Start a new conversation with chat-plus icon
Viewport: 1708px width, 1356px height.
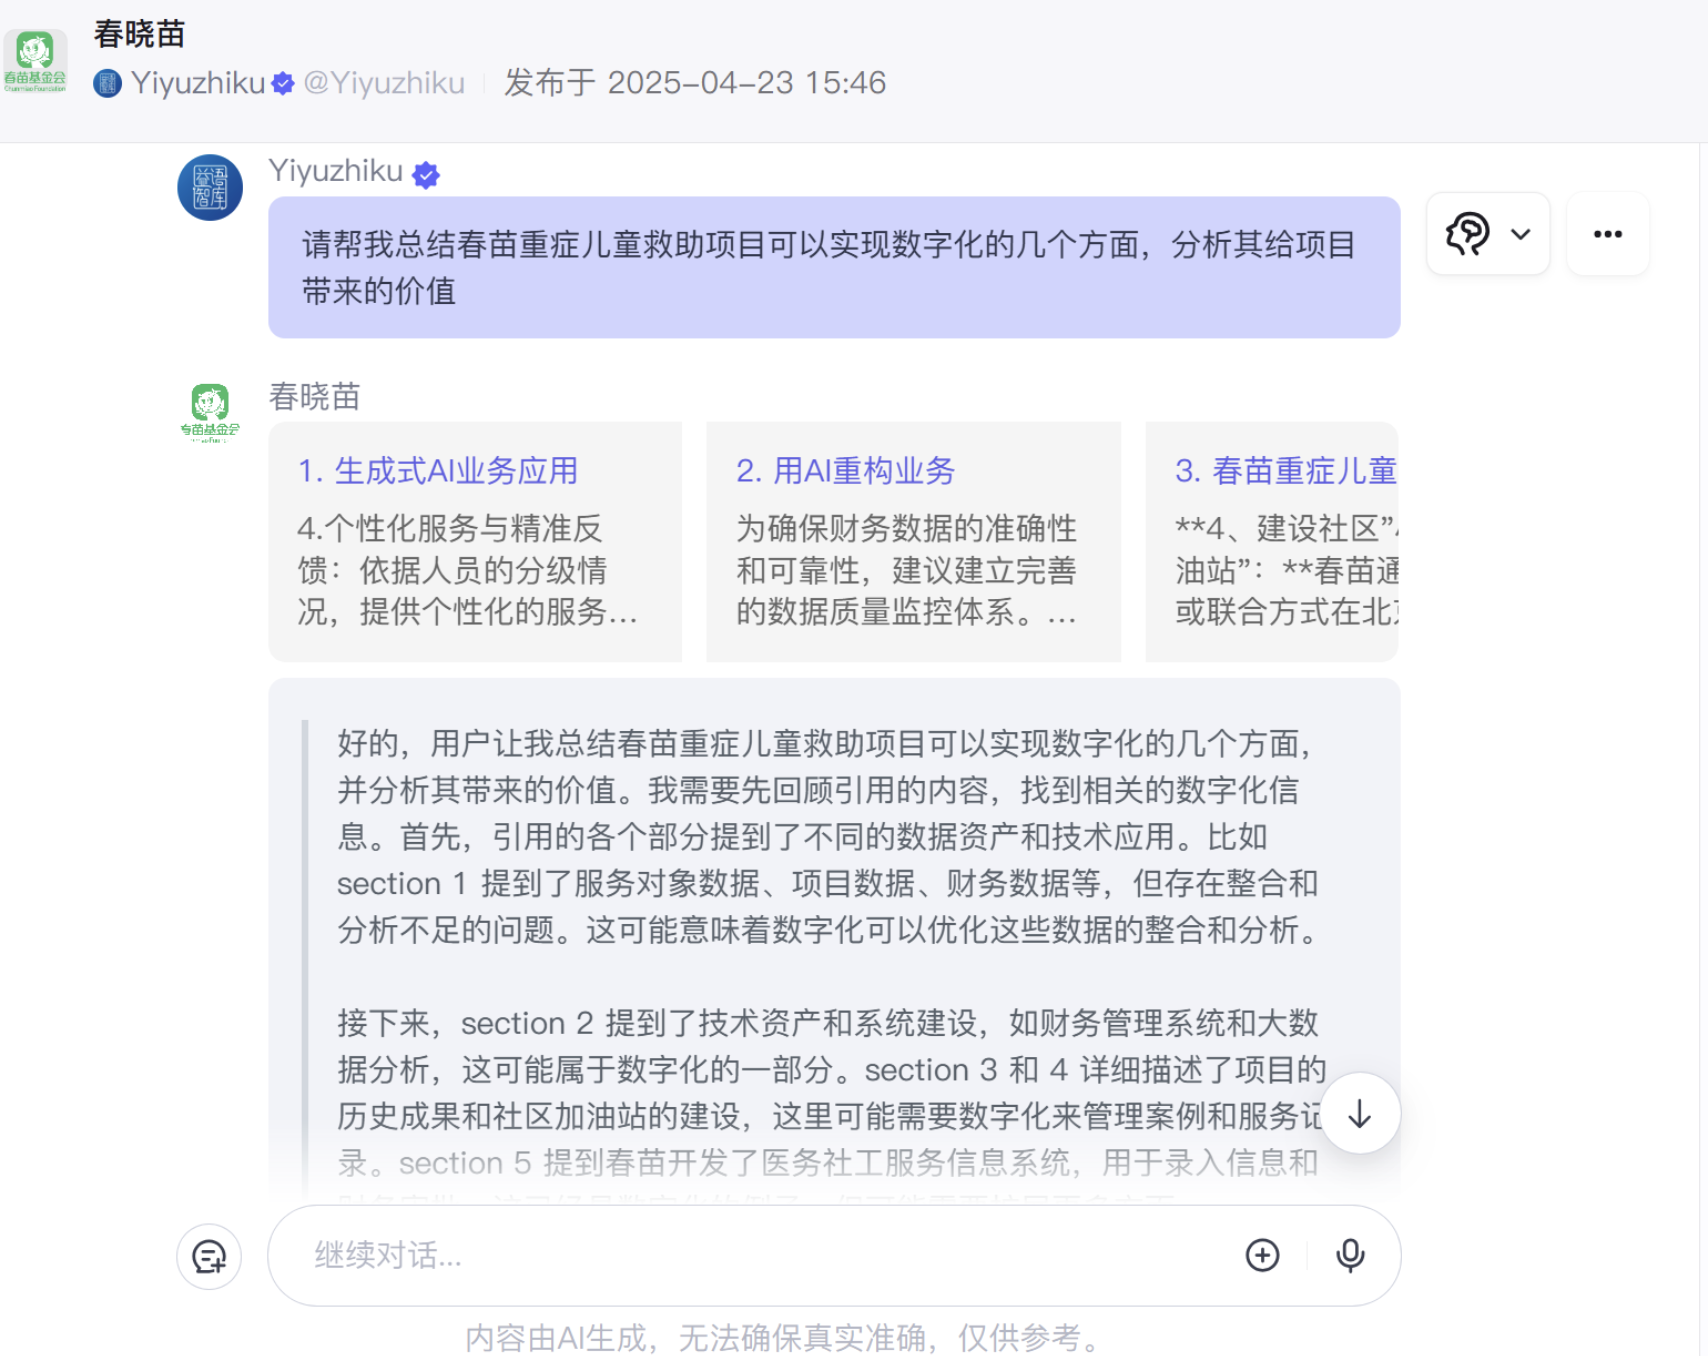(209, 1256)
